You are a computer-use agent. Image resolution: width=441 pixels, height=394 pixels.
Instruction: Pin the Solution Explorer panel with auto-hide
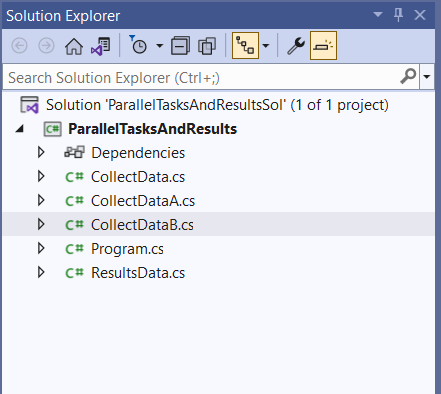[x=398, y=15]
